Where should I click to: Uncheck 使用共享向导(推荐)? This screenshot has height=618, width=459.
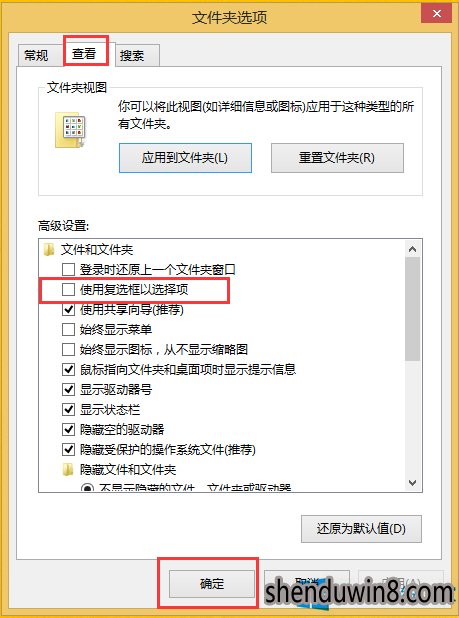tap(69, 310)
